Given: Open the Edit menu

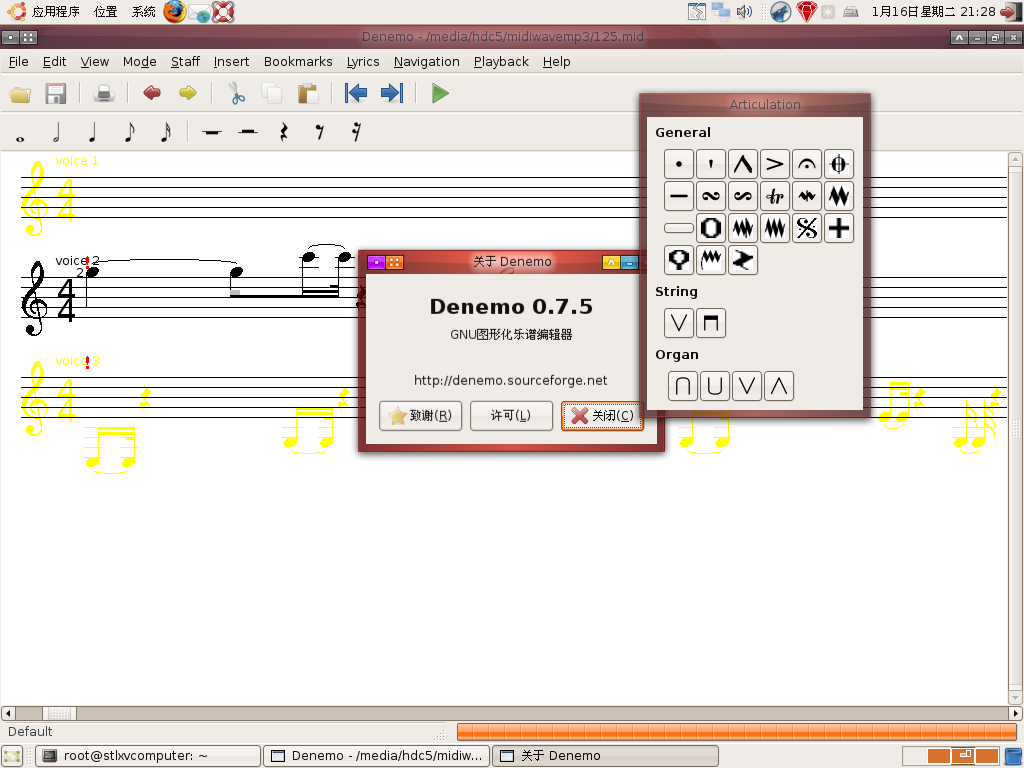Looking at the screenshot, I should pos(54,61).
